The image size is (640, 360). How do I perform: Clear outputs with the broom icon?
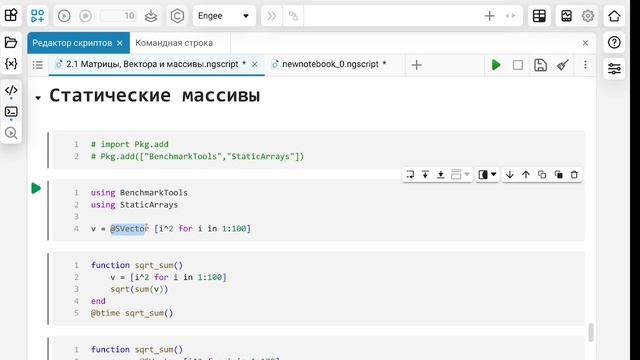click(x=563, y=65)
